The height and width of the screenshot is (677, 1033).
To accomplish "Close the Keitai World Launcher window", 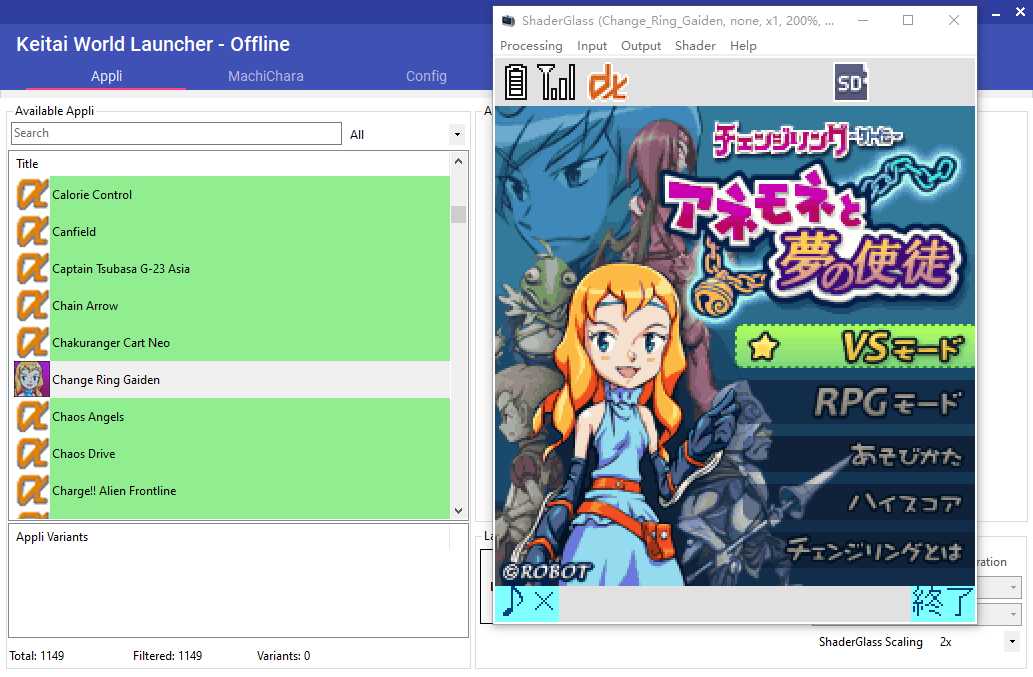I will point(1020,12).
